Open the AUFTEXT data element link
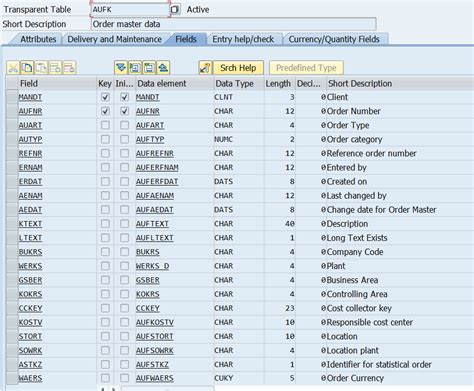Image resolution: width=474 pixels, height=391 pixels. click(152, 224)
